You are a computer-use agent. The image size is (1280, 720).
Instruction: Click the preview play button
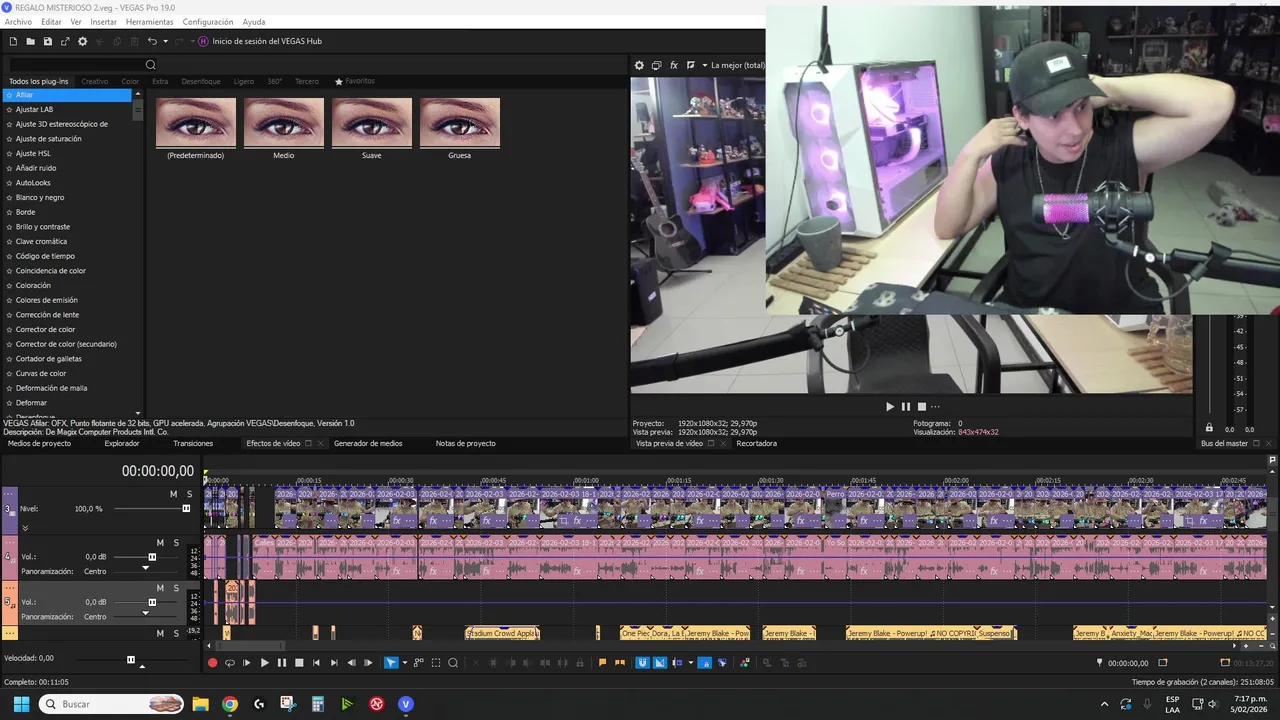click(890, 406)
